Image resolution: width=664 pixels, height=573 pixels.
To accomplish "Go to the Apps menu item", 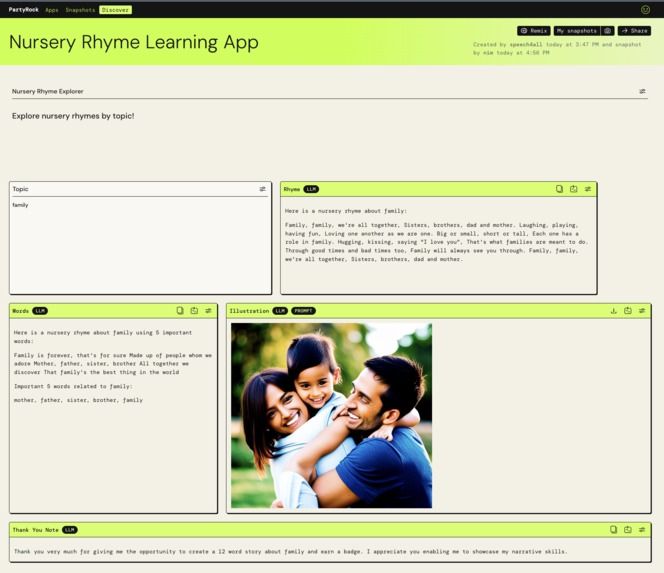I will [52, 10].
